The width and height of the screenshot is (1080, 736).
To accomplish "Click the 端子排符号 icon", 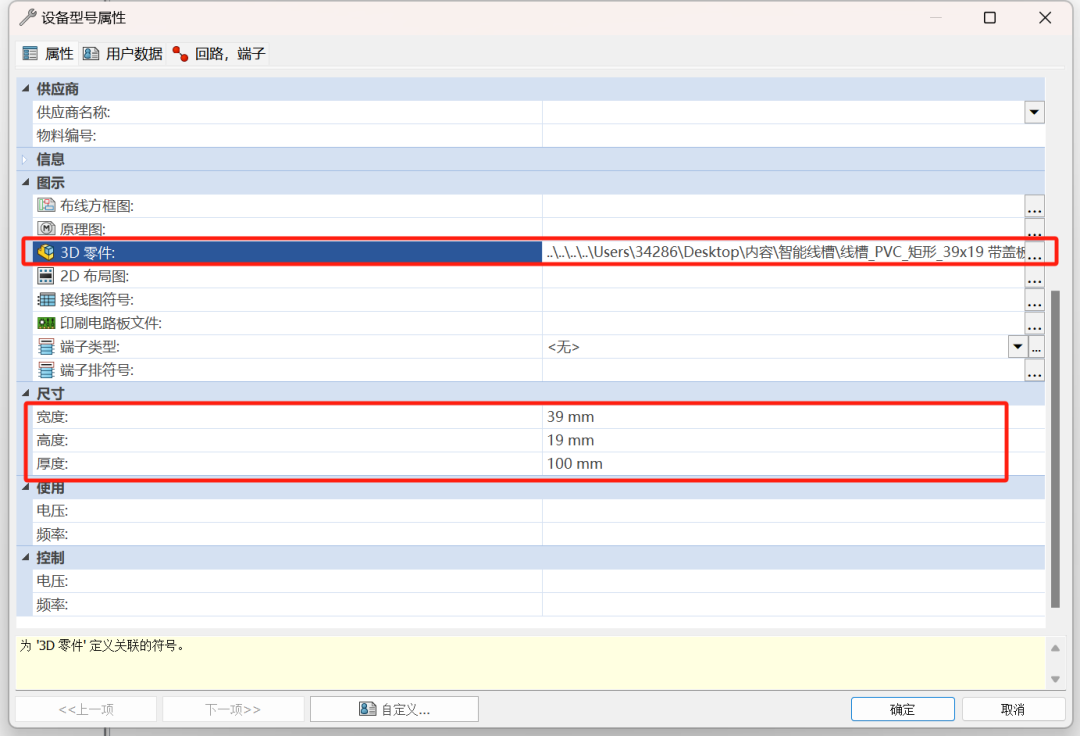I will (46, 370).
